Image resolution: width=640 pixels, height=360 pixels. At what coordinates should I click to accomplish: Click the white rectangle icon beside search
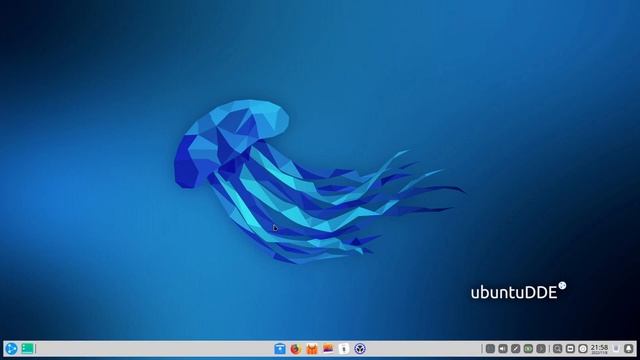[x=570, y=349]
